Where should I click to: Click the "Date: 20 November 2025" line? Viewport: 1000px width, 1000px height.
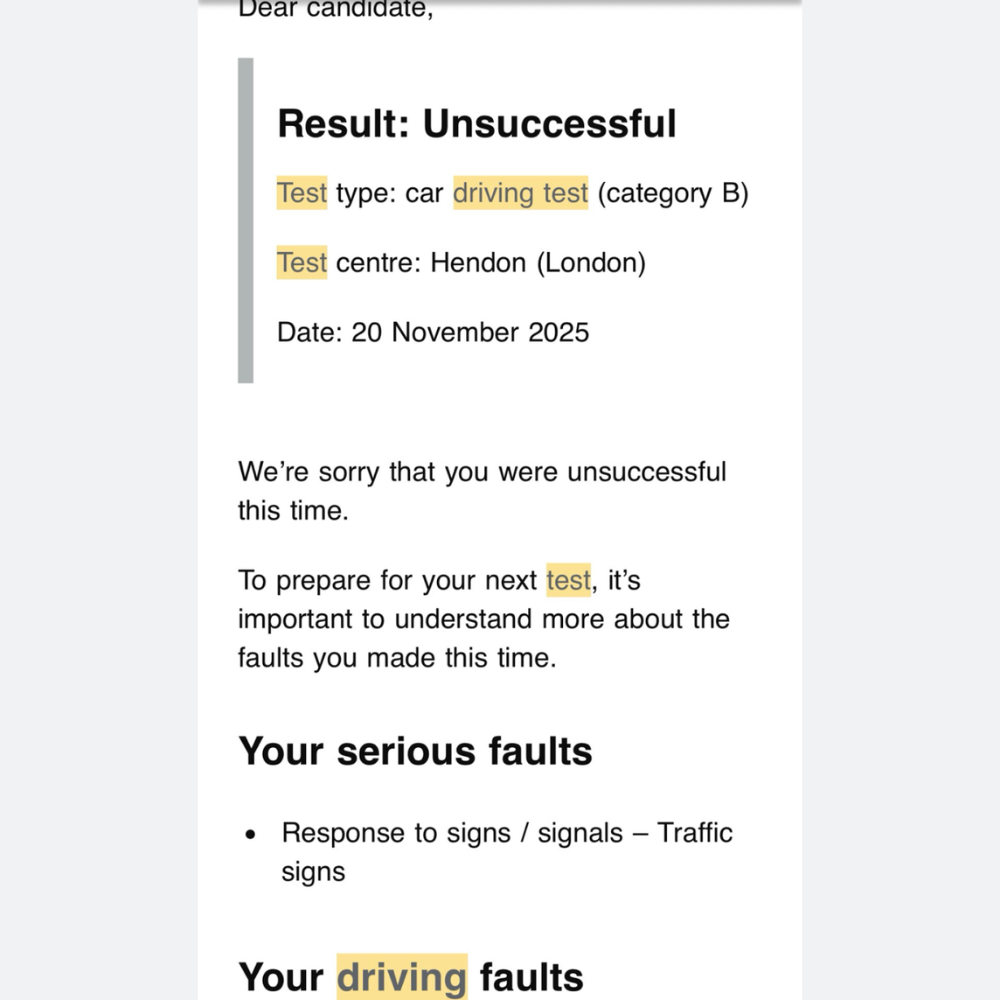pos(433,332)
